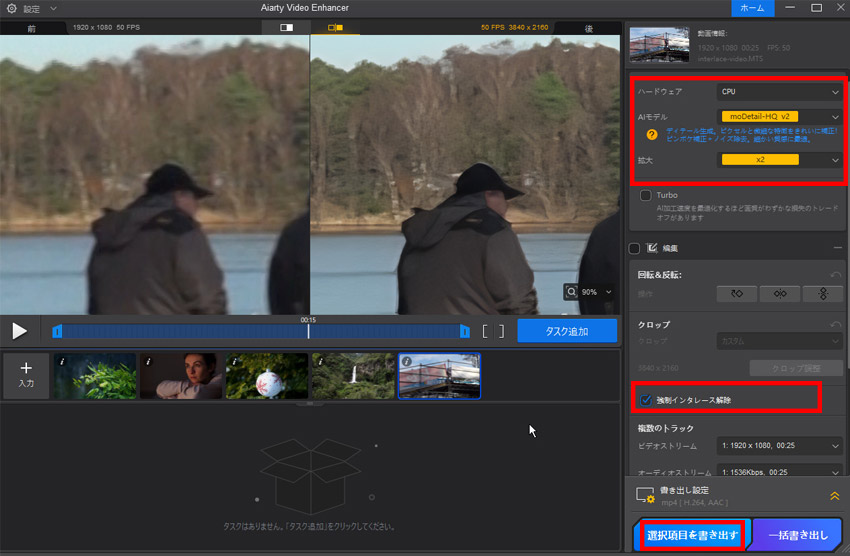
Task: Click the plus 入力 add-input button
Action: tap(27, 376)
